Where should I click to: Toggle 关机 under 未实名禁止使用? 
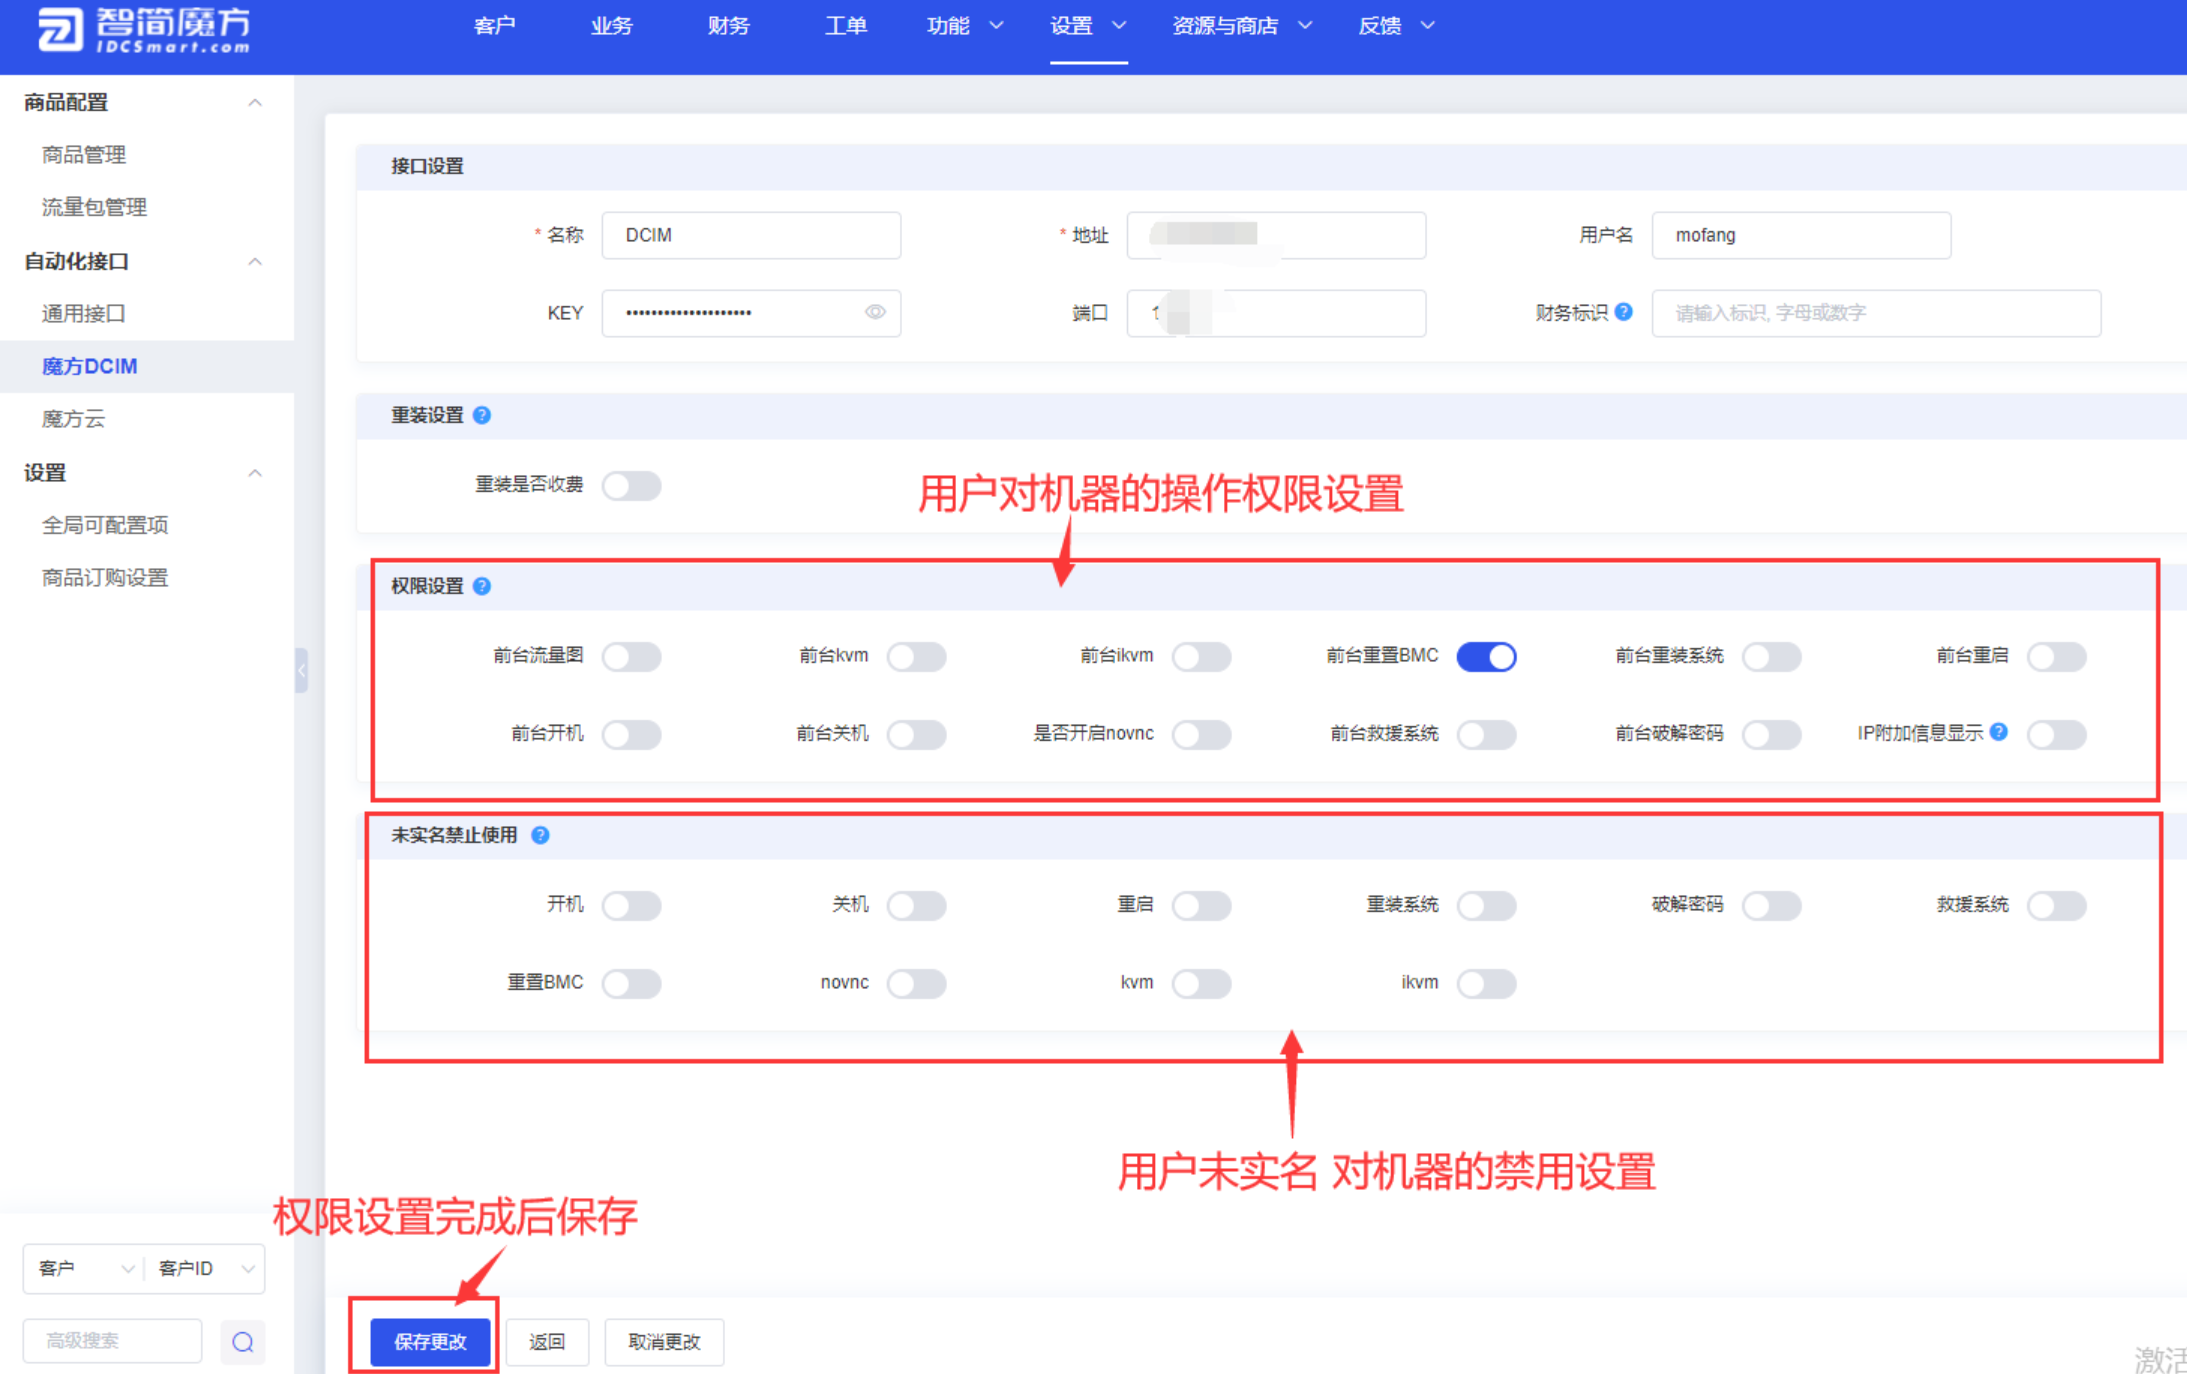point(916,906)
